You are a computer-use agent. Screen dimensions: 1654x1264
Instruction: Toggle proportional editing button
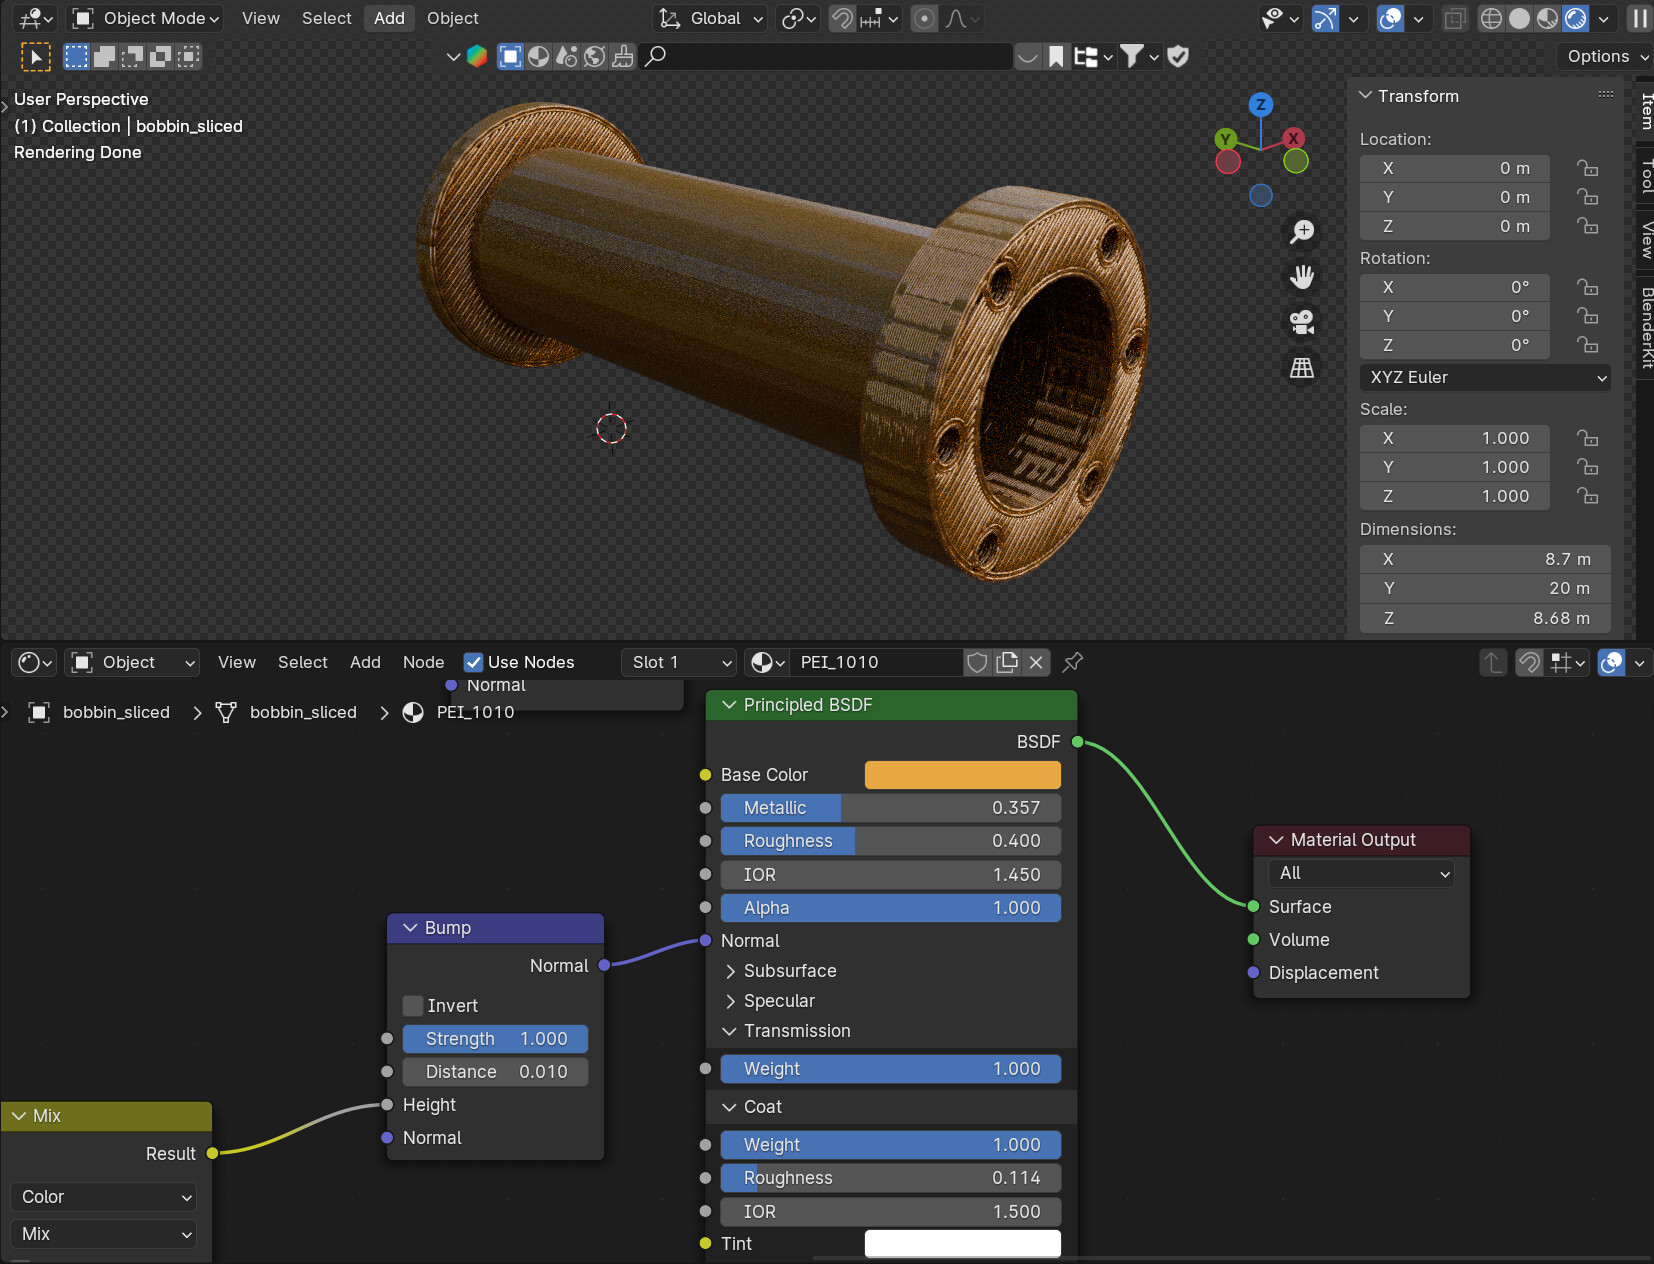pyautogui.click(x=925, y=18)
